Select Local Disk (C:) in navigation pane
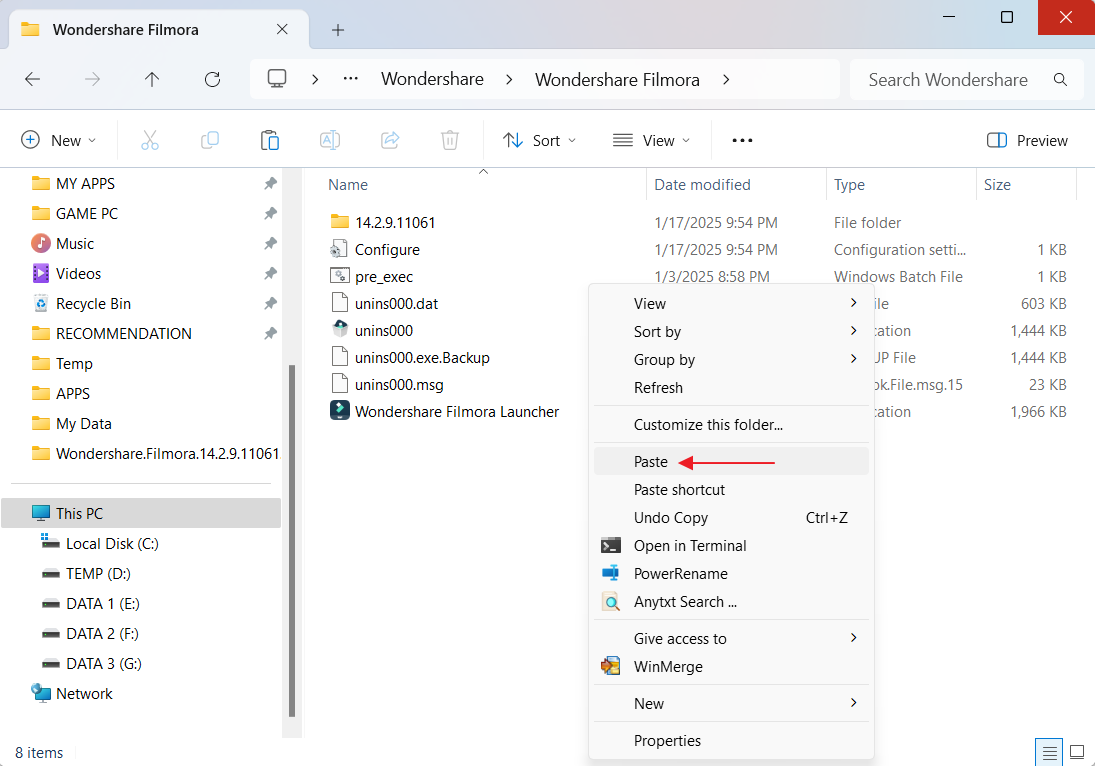 click(x=112, y=543)
